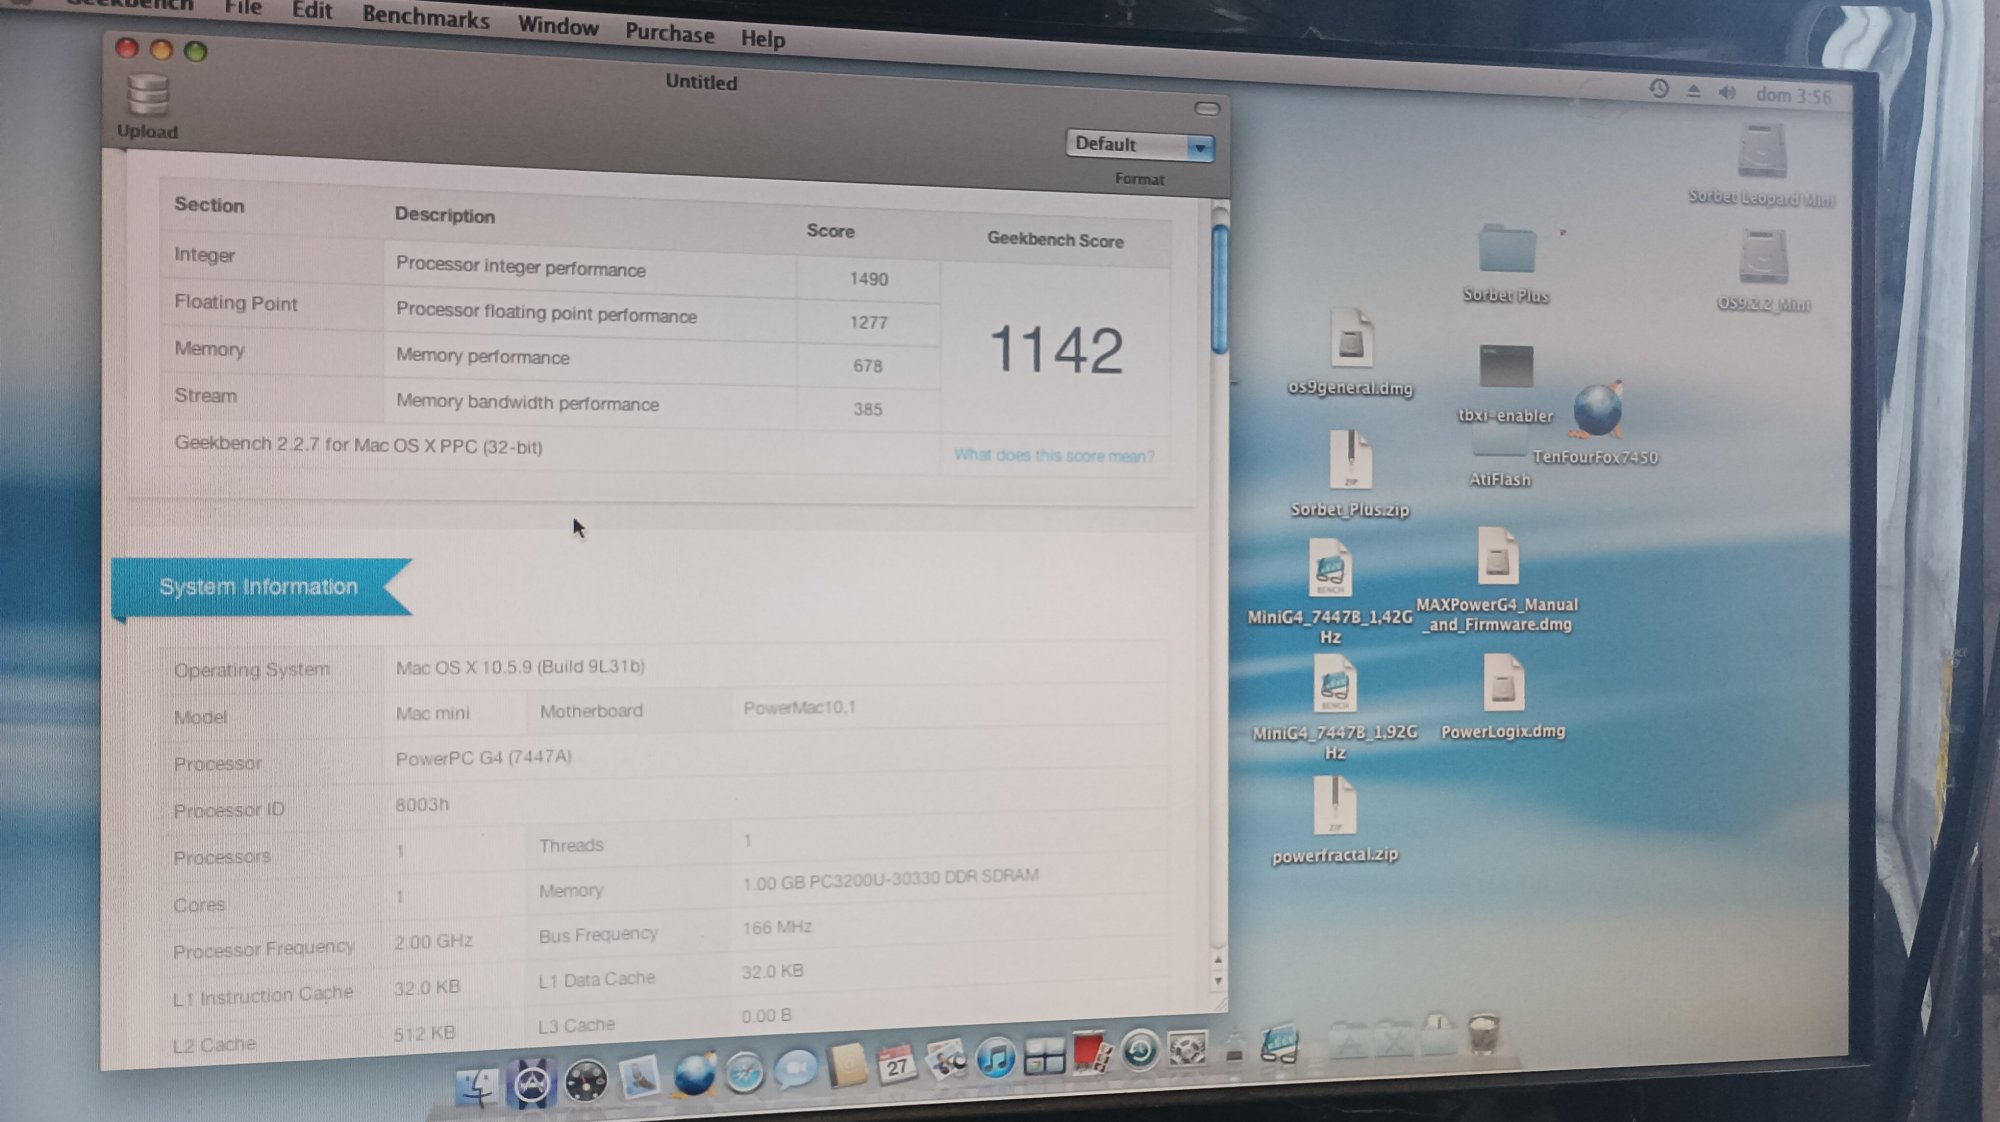Click the vertical scrollbar thumb
The image size is (2000, 1122).
point(1219,290)
